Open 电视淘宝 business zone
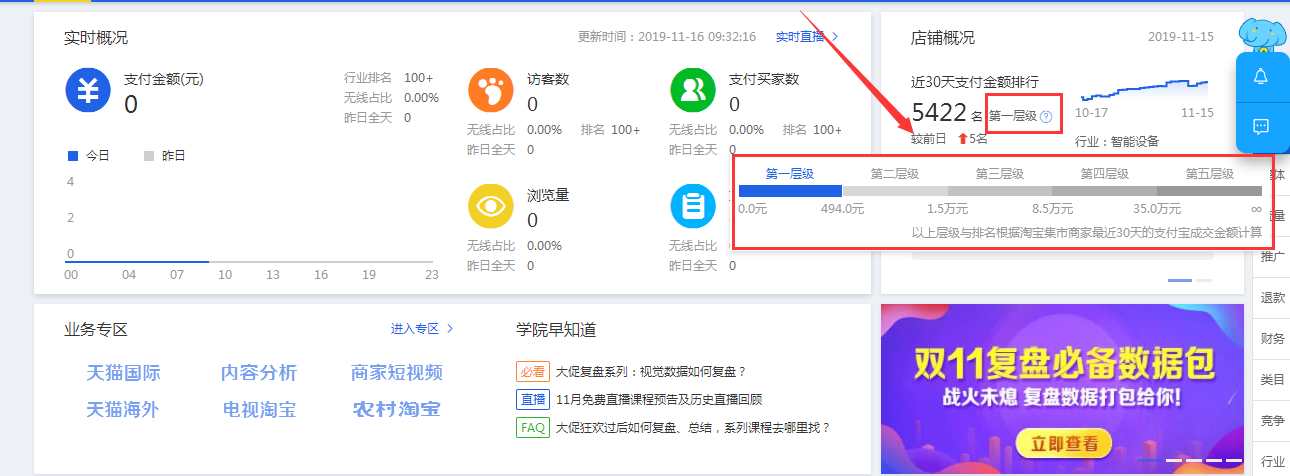Image resolution: width=1290 pixels, height=476 pixels. tap(259, 409)
